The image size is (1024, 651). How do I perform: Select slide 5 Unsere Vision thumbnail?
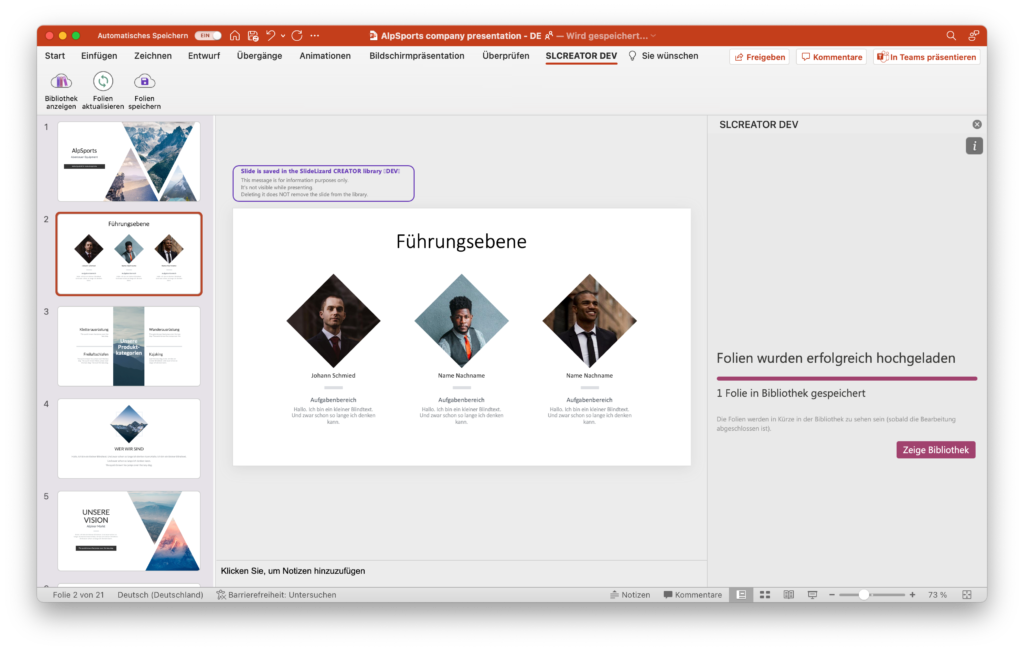tap(129, 531)
